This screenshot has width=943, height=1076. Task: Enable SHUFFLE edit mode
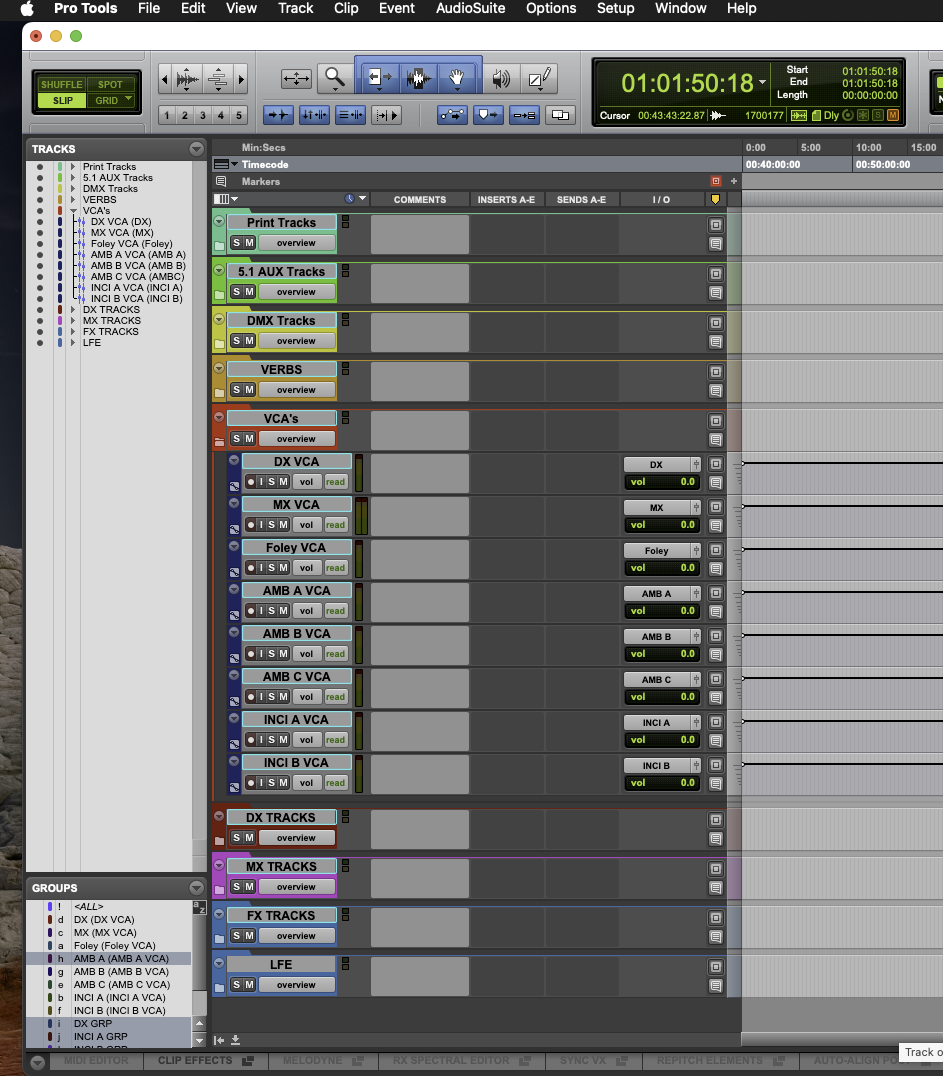tap(61, 84)
